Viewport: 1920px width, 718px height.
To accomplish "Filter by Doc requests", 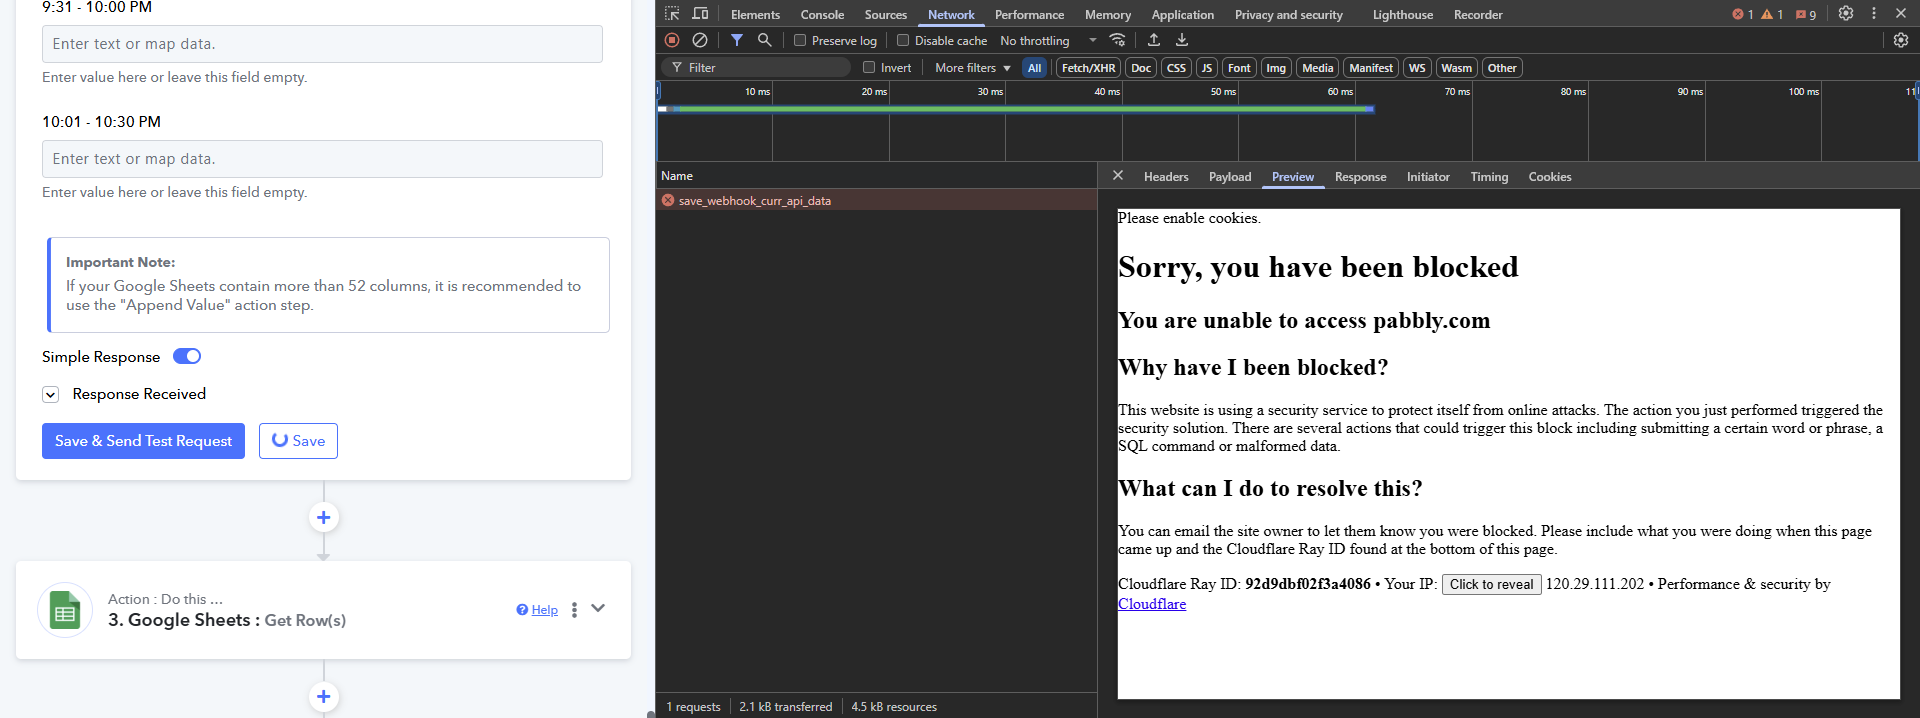I will 1141,68.
